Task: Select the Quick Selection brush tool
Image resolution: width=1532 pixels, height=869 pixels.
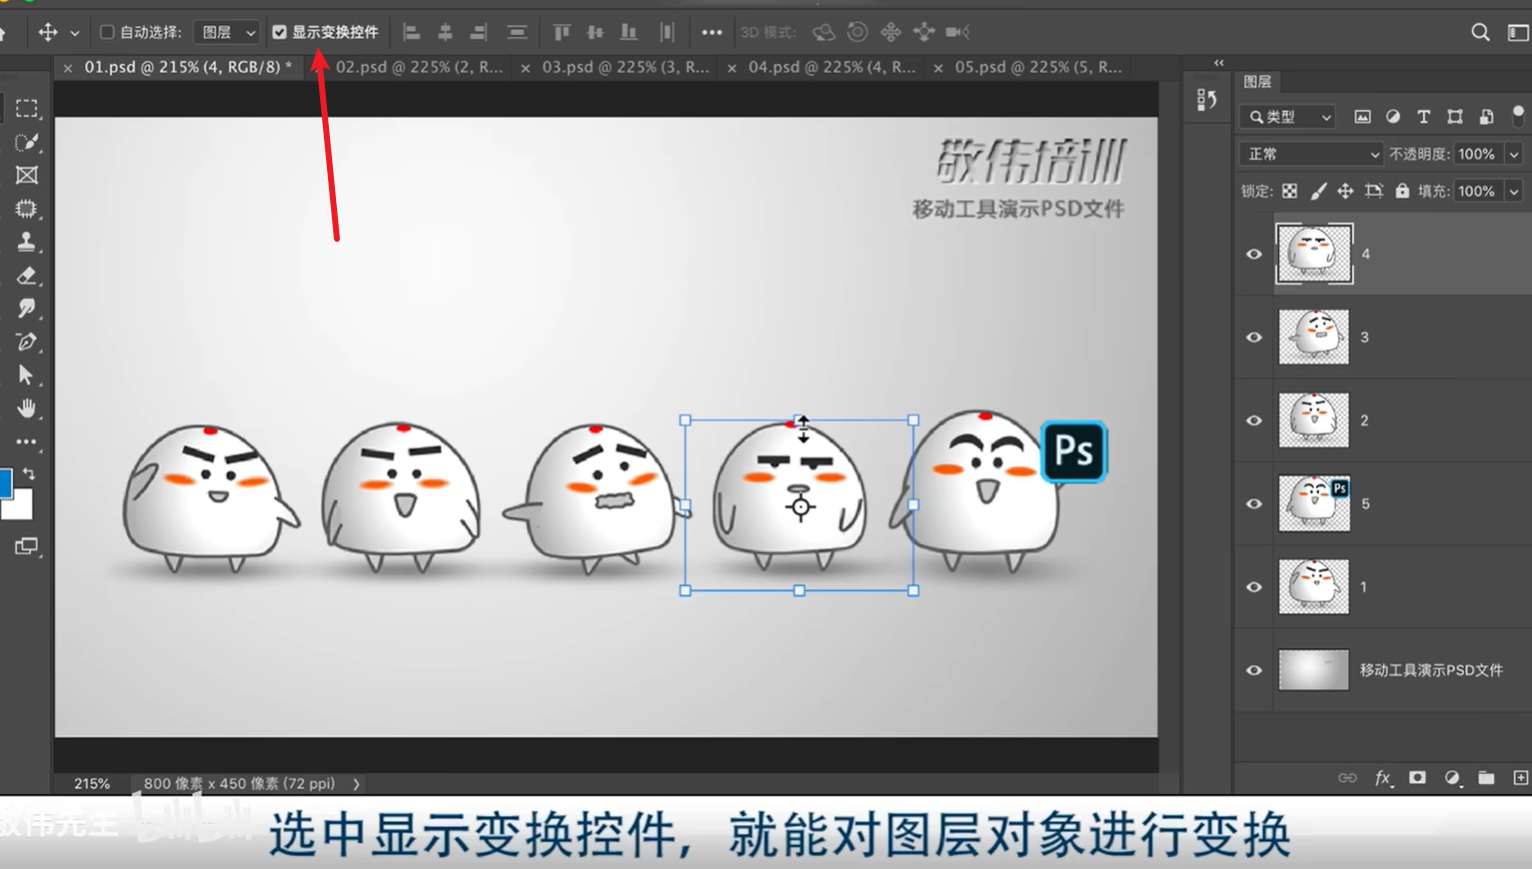Action: coord(27,142)
